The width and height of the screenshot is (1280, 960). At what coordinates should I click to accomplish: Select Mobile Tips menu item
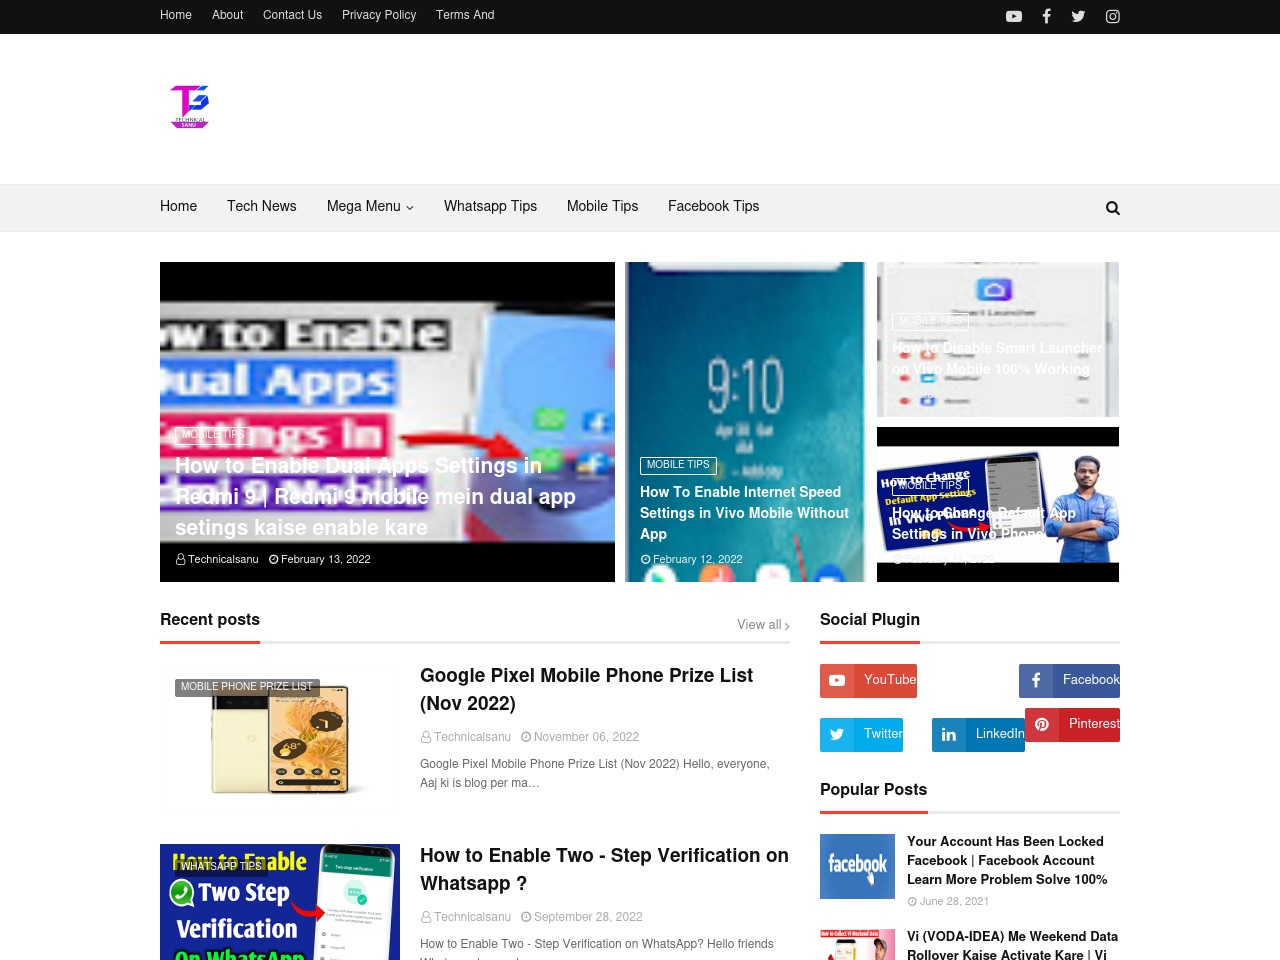pyautogui.click(x=602, y=206)
